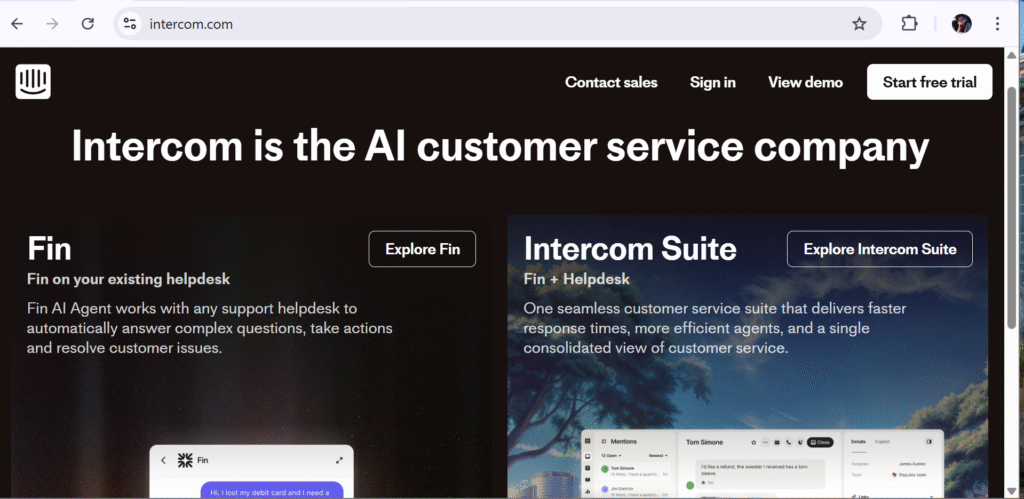Click the scrollbar down arrow
The image size is (1024, 499).
pos(1012,492)
